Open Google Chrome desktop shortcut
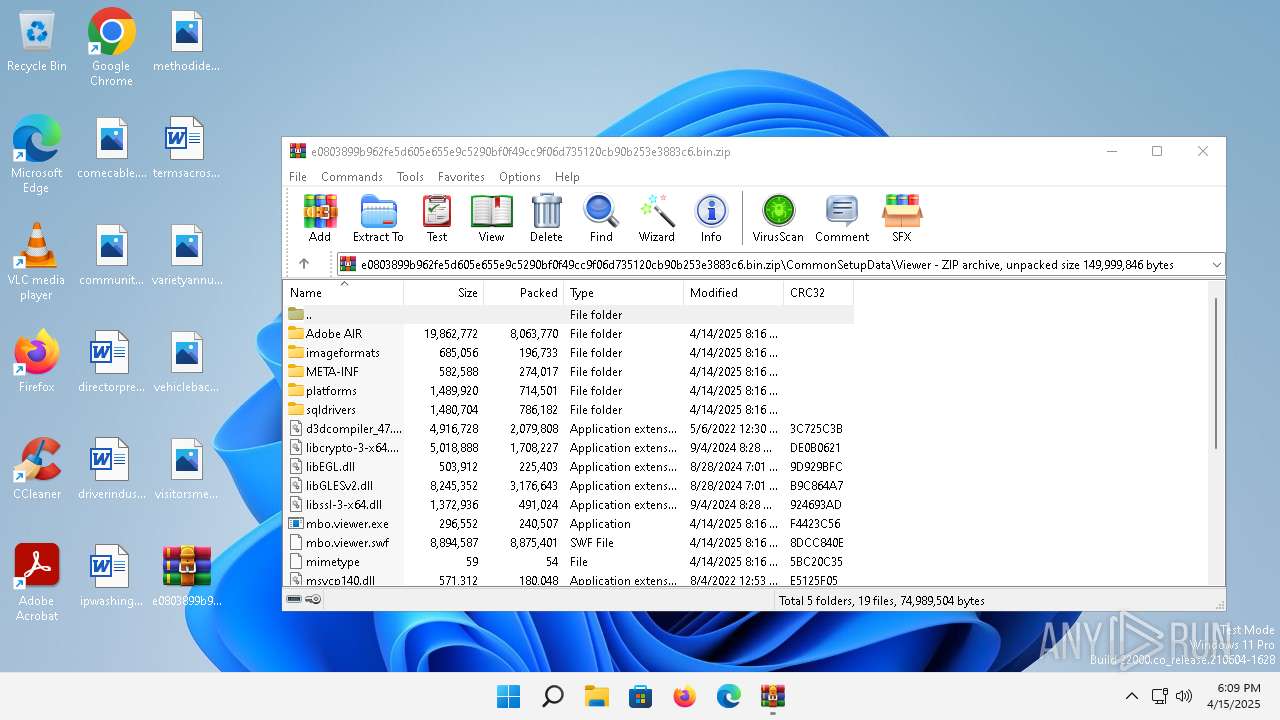 click(x=111, y=48)
